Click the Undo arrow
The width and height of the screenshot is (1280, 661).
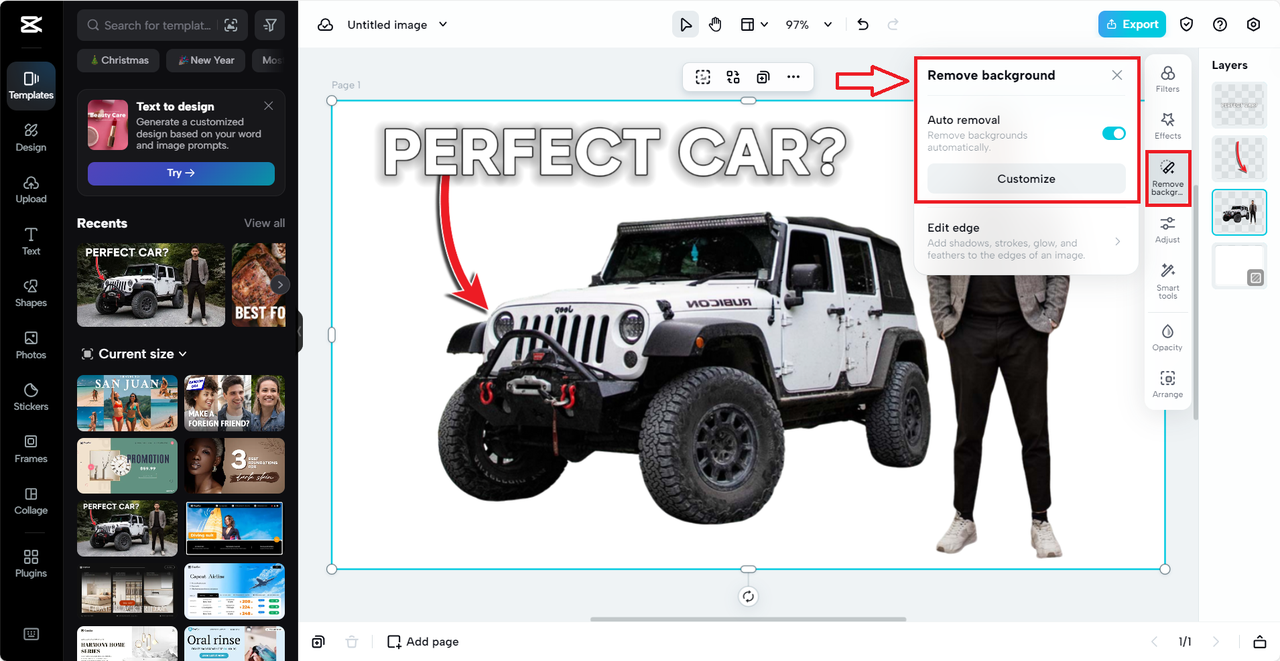point(863,25)
